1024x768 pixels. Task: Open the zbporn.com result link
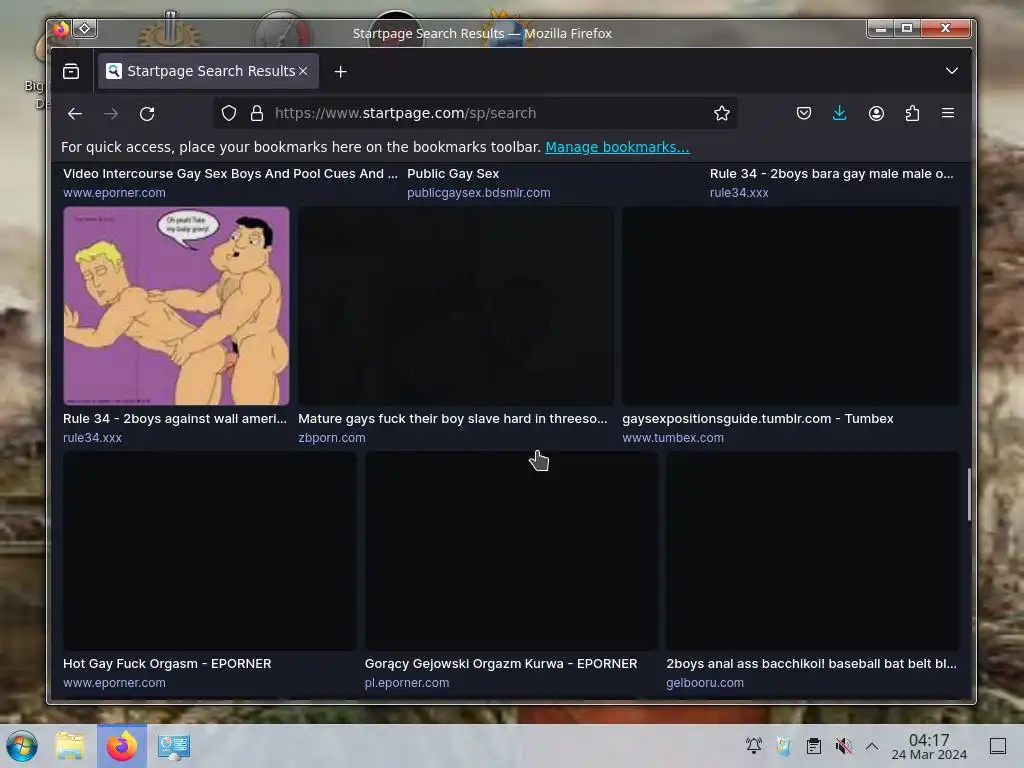click(332, 438)
